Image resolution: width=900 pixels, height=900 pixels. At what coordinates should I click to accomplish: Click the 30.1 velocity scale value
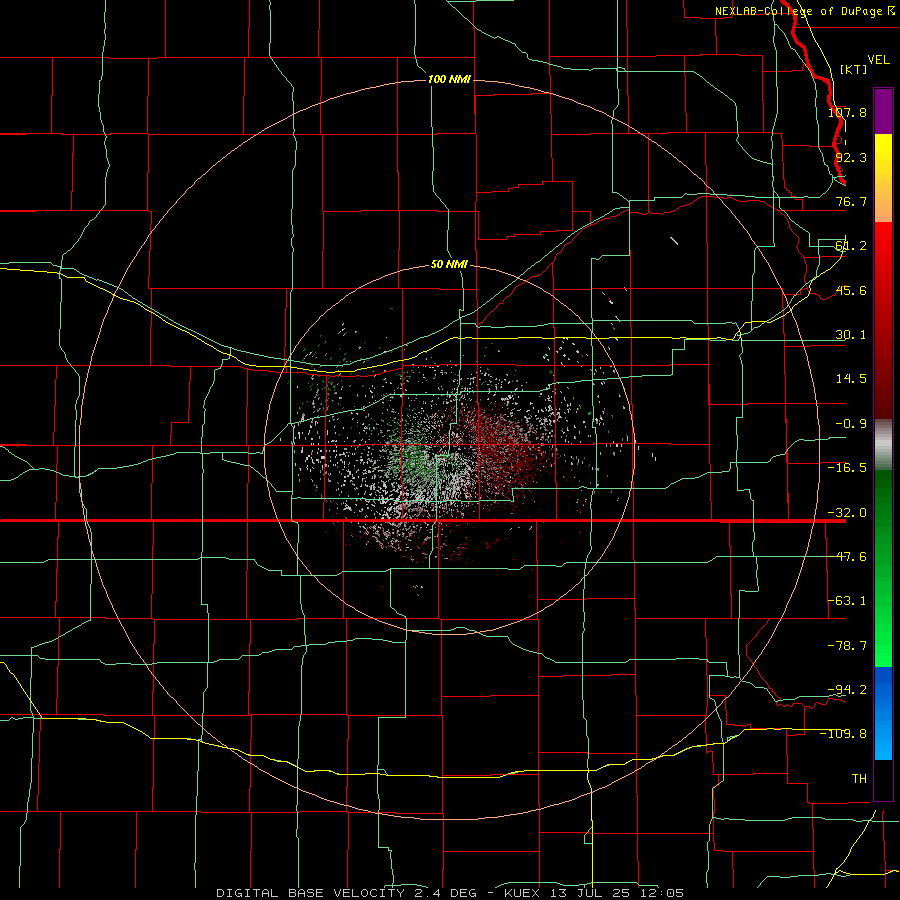coord(851,335)
